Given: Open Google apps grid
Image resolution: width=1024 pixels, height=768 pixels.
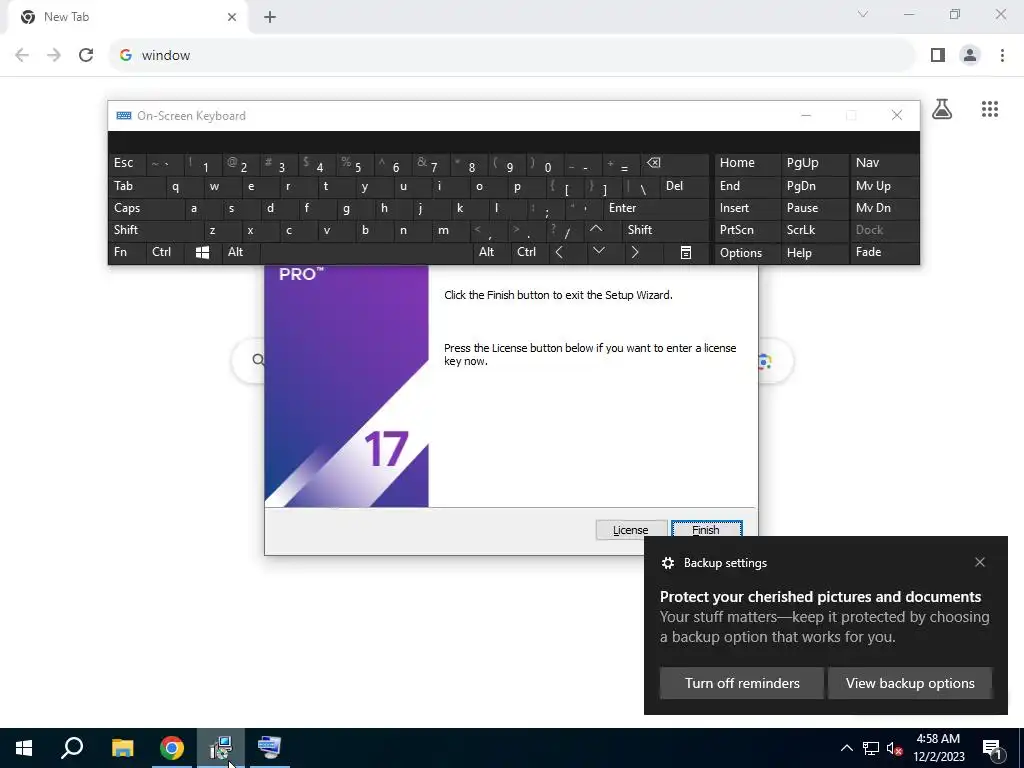Looking at the screenshot, I should pos(990,109).
